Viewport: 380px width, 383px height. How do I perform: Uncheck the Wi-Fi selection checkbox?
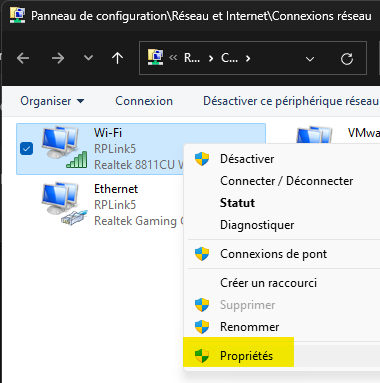pos(26,148)
